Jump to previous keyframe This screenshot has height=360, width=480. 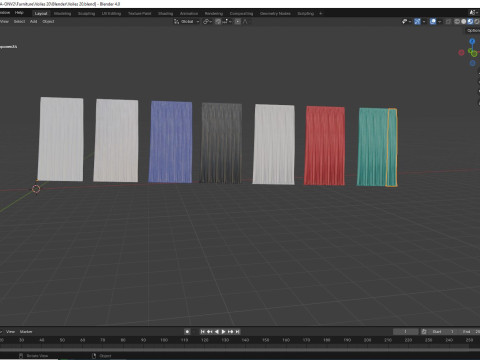click(x=209, y=332)
